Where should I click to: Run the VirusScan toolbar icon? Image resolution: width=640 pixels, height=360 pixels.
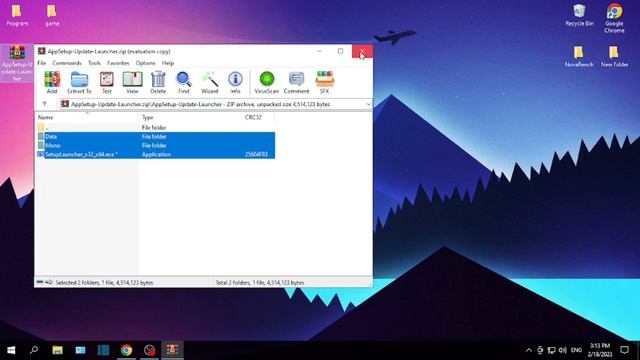coord(267,82)
